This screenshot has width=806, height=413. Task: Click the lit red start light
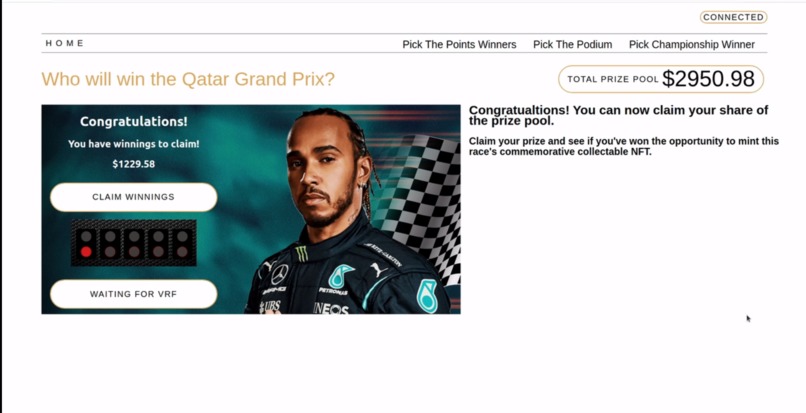[86, 252]
